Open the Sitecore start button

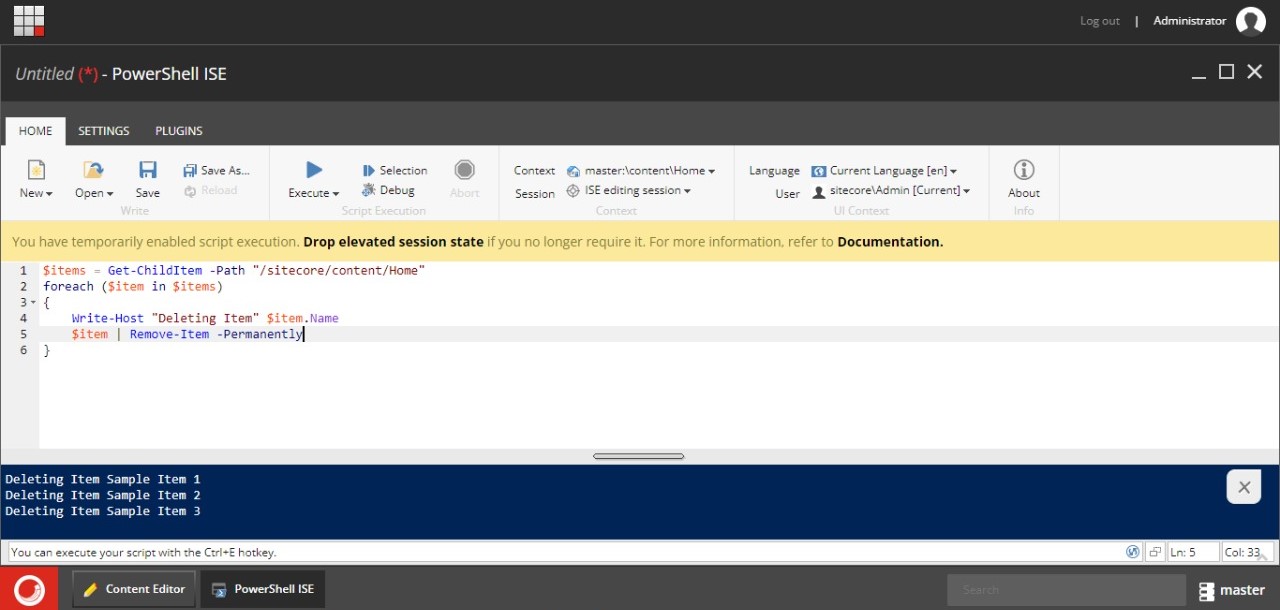pos(29,589)
